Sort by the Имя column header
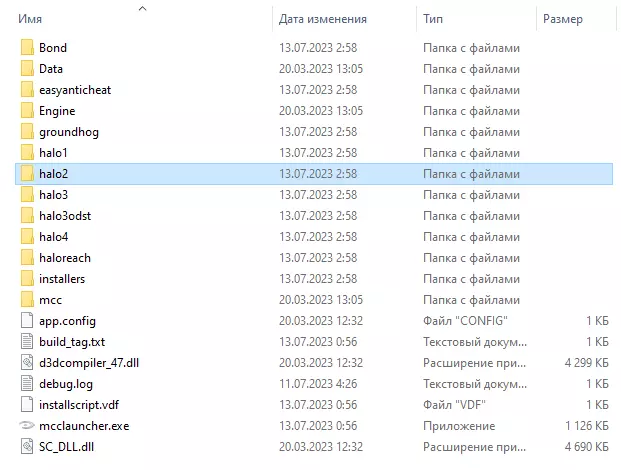This screenshot has height=470, width=621. tap(30, 19)
